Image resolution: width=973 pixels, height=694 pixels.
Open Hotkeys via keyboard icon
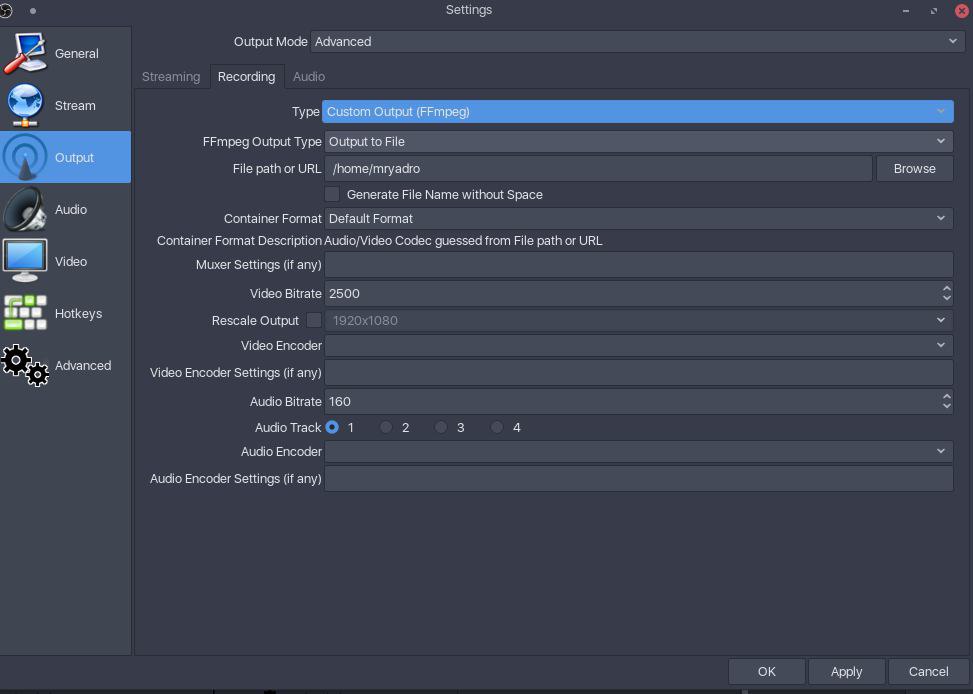(25, 313)
